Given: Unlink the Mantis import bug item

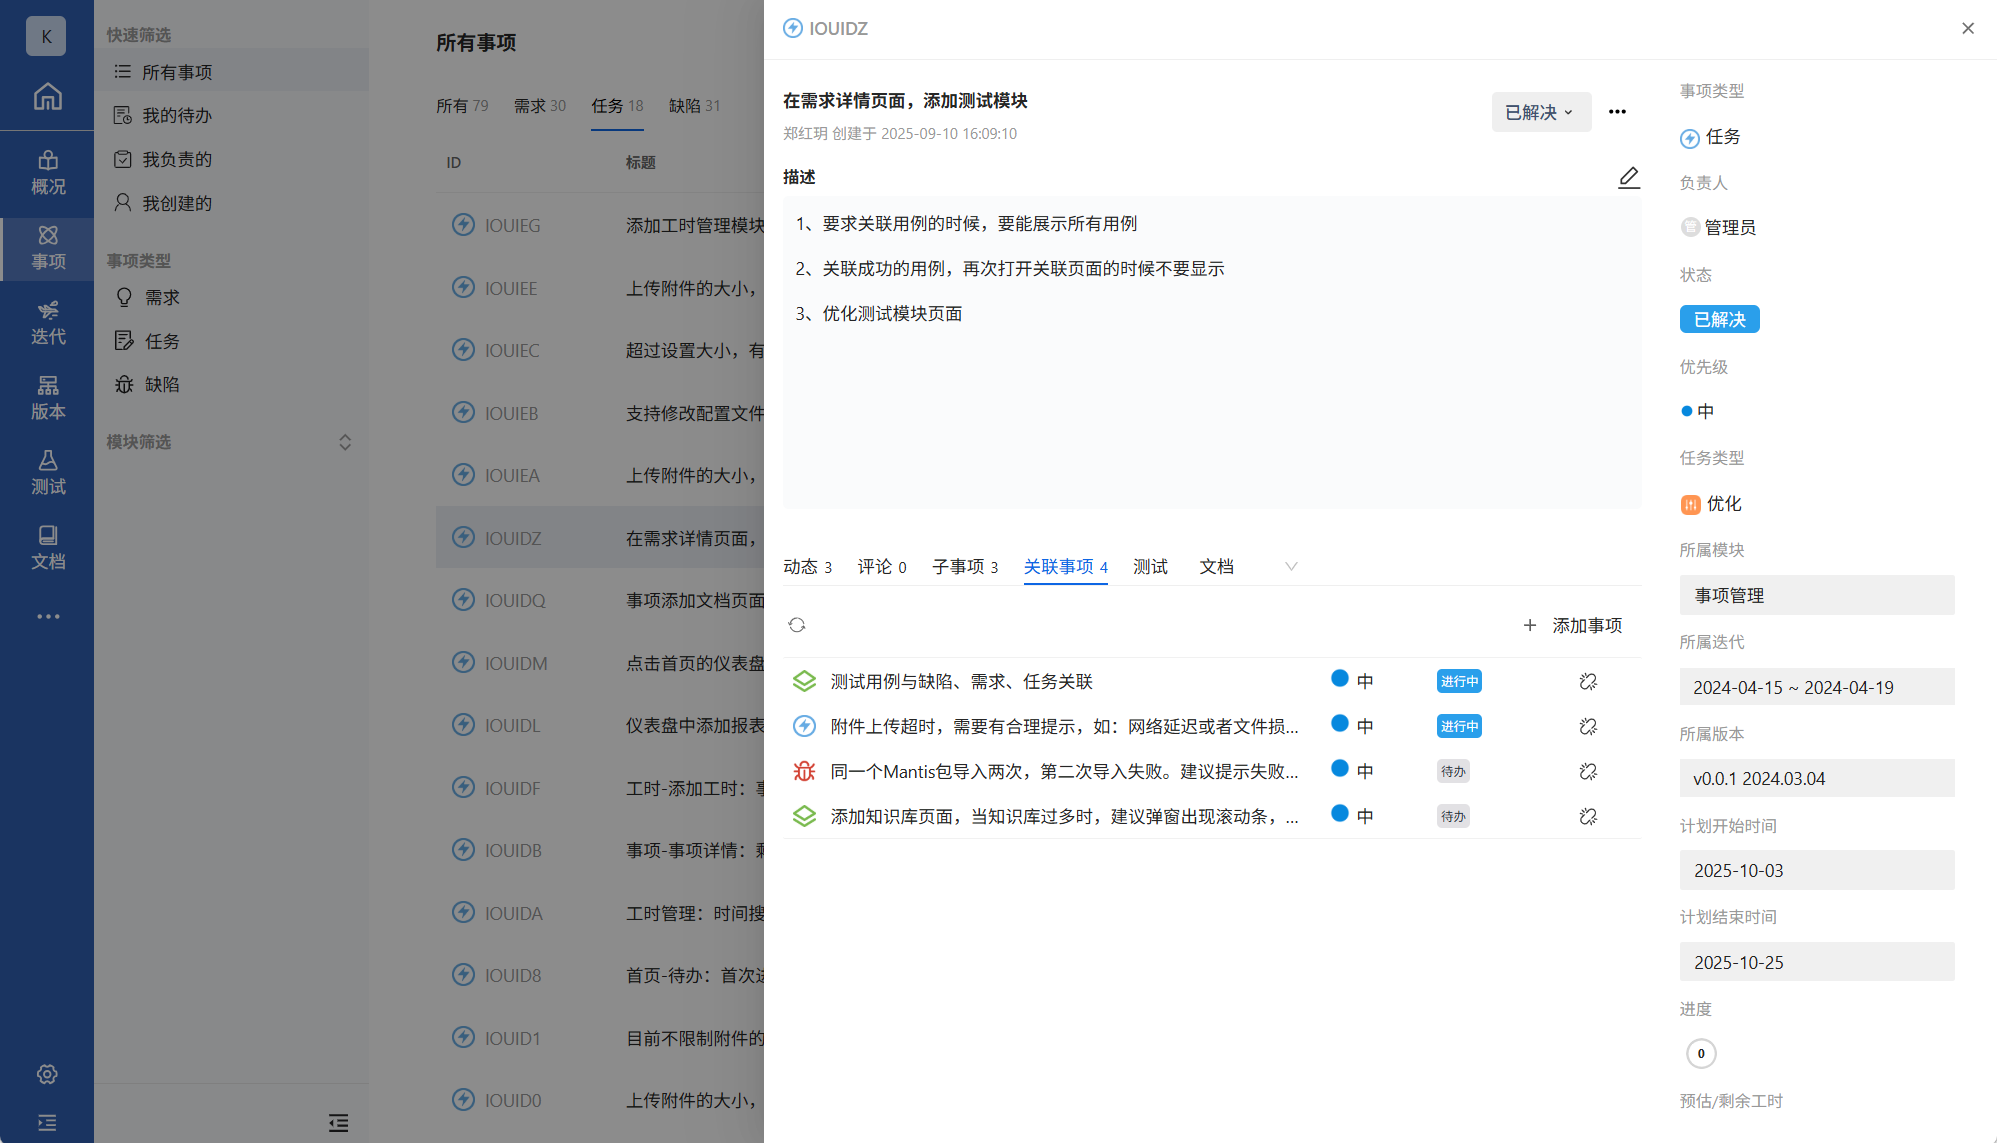Looking at the screenshot, I should pyautogui.click(x=1588, y=771).
